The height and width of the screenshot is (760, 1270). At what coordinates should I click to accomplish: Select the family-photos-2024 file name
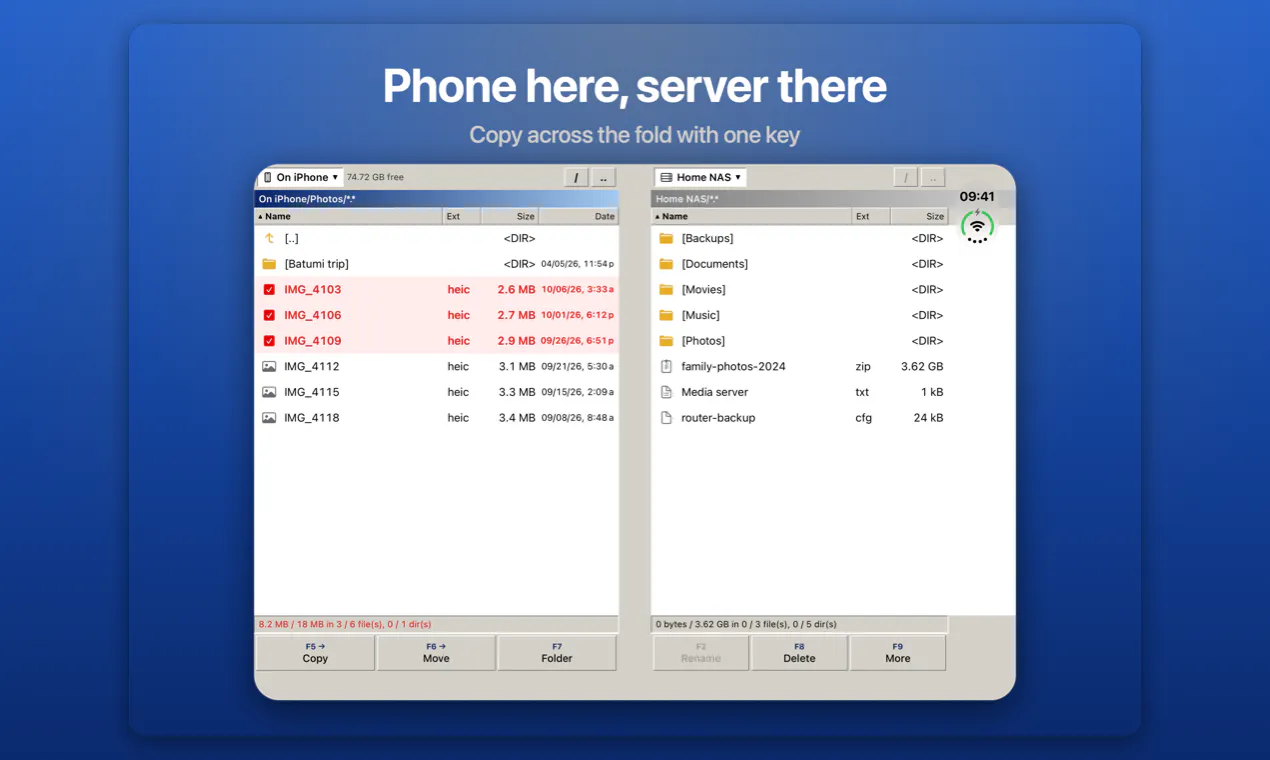[x=733, y=366]
